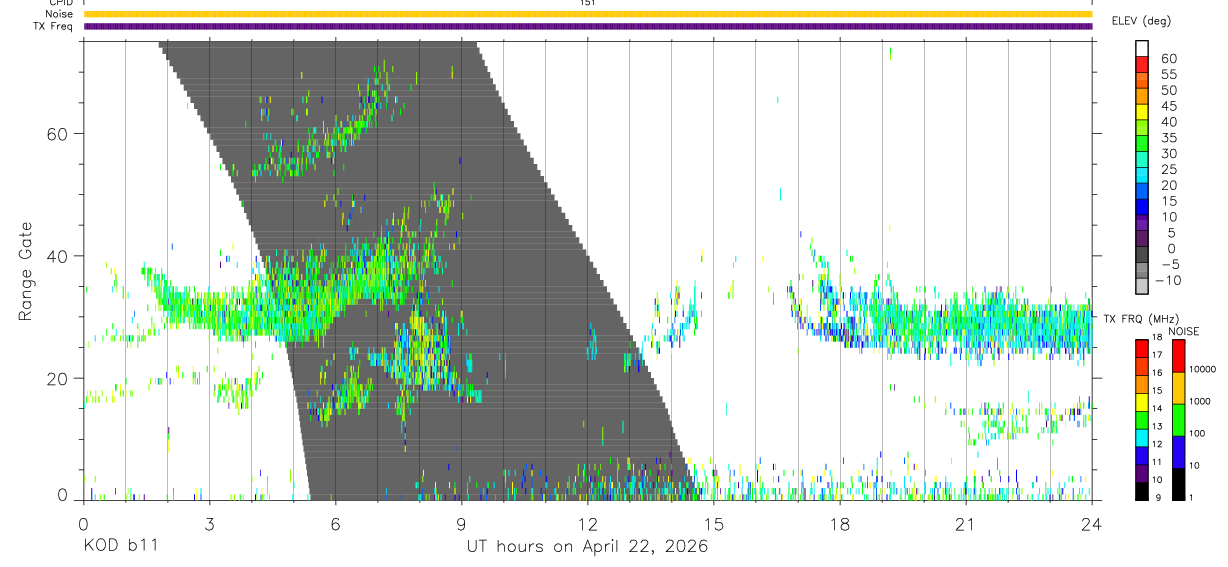This screenshot has height=567, width=1228.
Task: Click the "9" hour tick on the time axis
Action: 461,525
